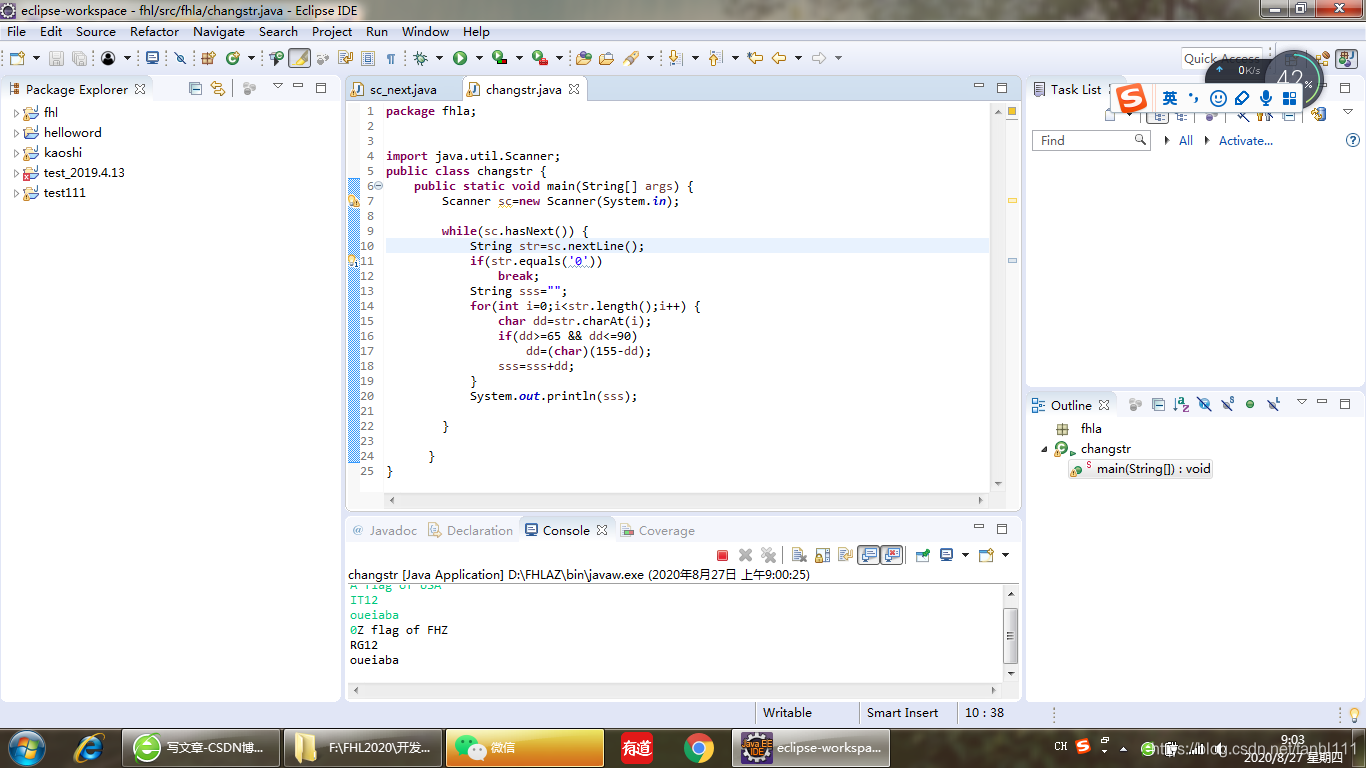
Task: Click the Pin Console icon
Action: coord(922,555)
